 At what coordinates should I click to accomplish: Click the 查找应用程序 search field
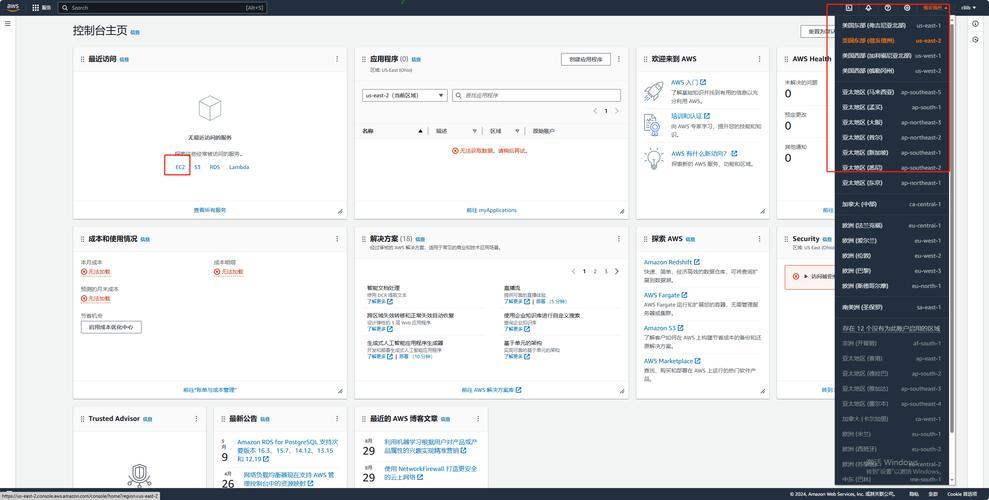(x=537, y=95)
